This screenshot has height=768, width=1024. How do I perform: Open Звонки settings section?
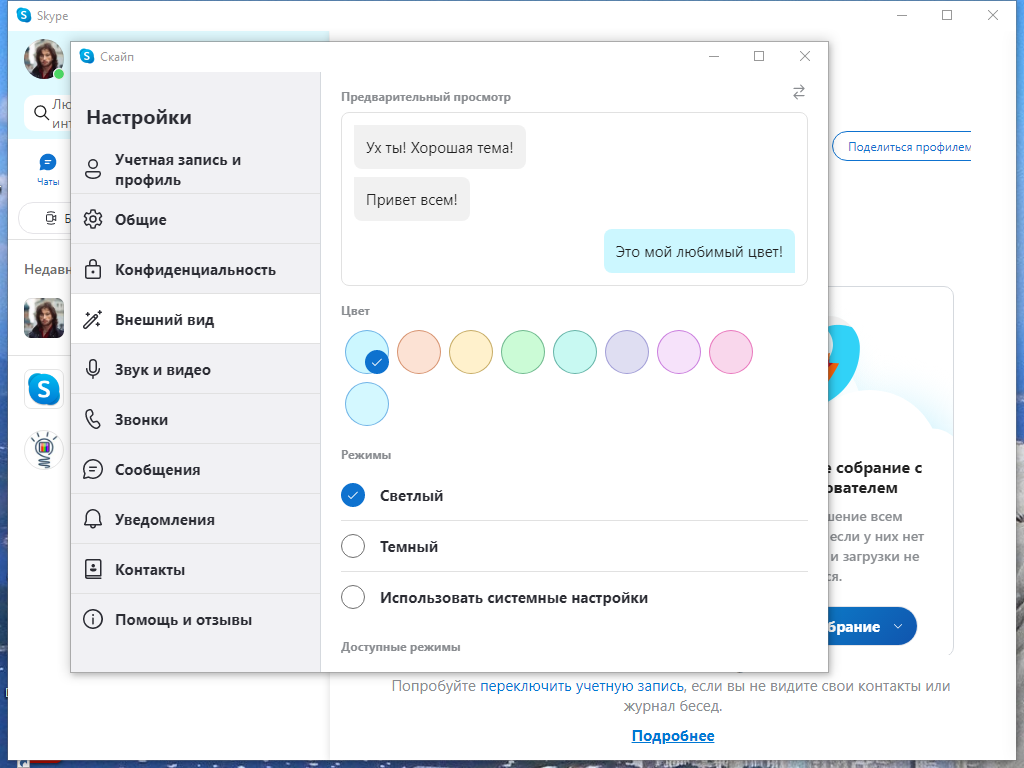coord(195,419)
